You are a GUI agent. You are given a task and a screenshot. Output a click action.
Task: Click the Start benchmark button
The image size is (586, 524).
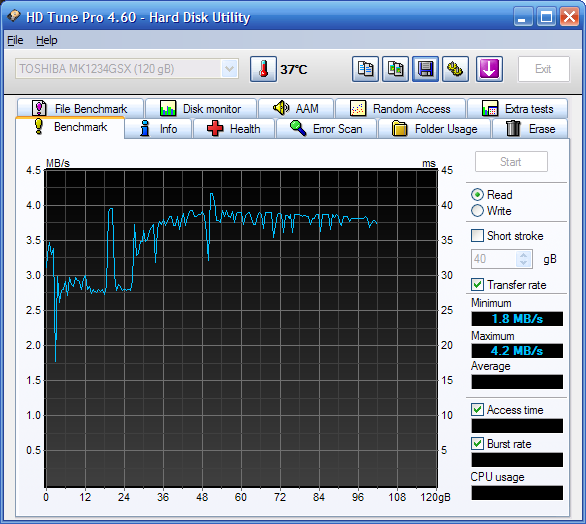(511, 162)
